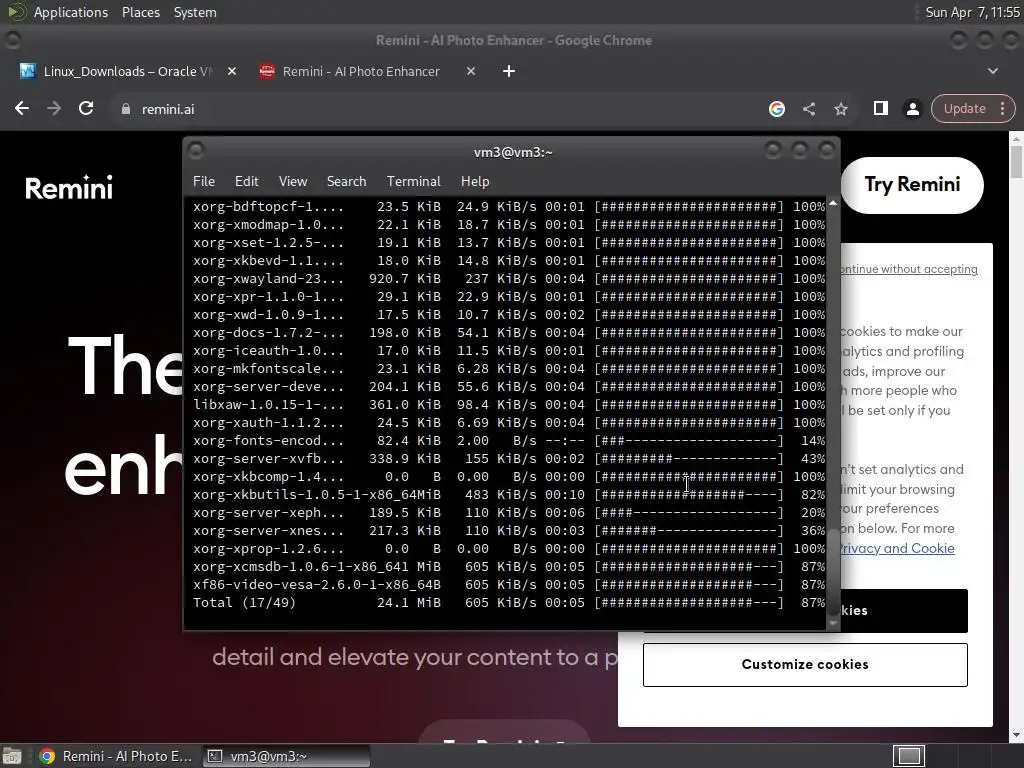Image resolution: width=1024 pixels, height=768 pixels.
Task: Click the date and time clock
Action: point(972,12)
